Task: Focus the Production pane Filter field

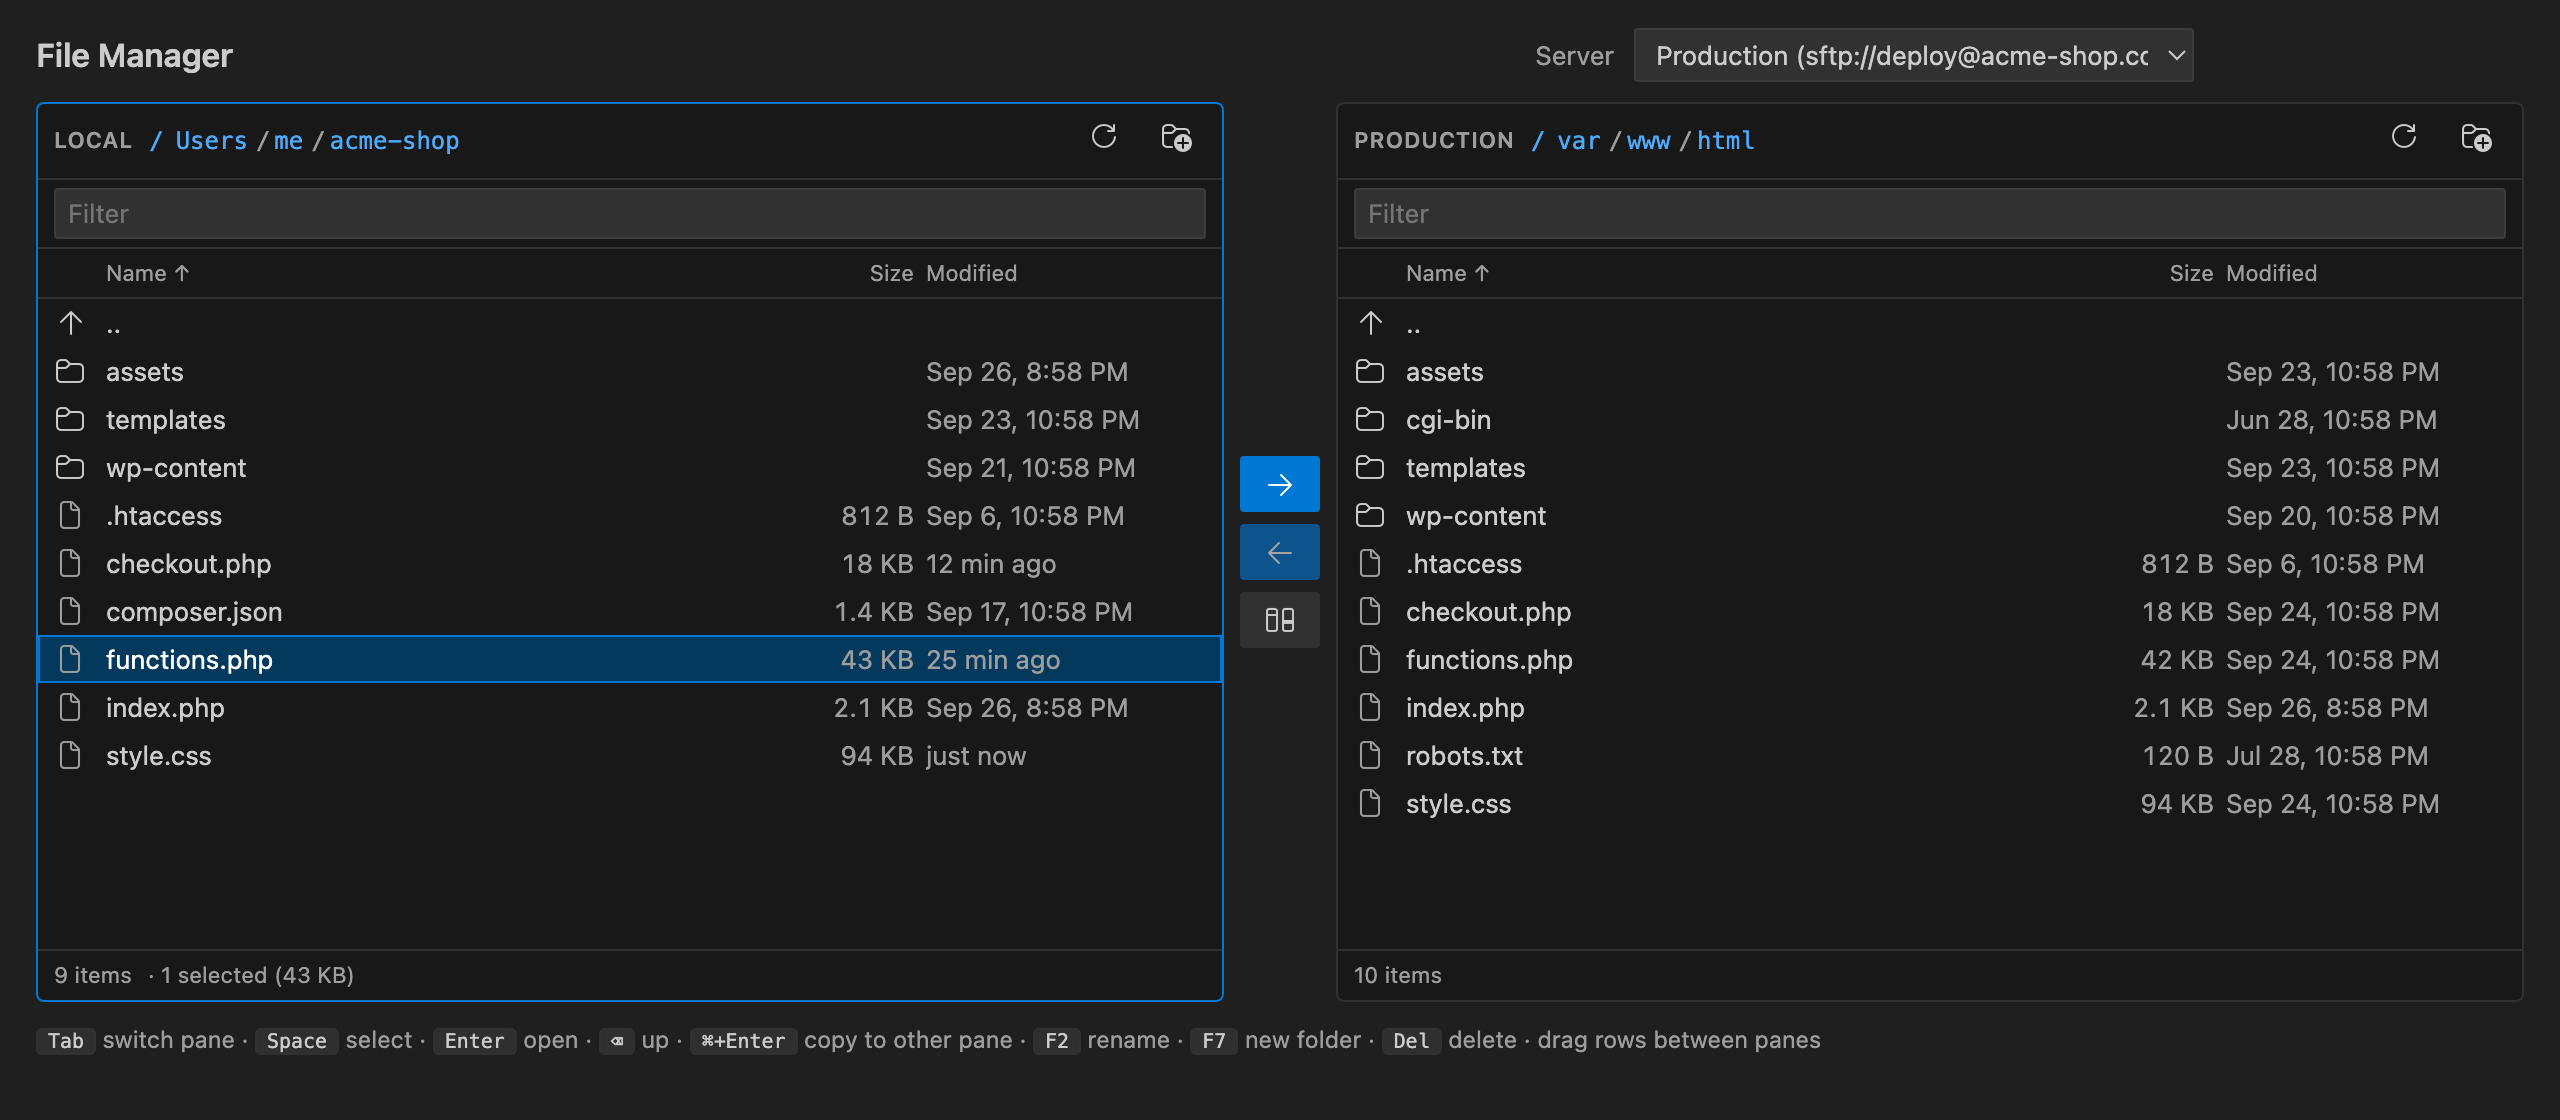Action: [x=1930, y=214]
